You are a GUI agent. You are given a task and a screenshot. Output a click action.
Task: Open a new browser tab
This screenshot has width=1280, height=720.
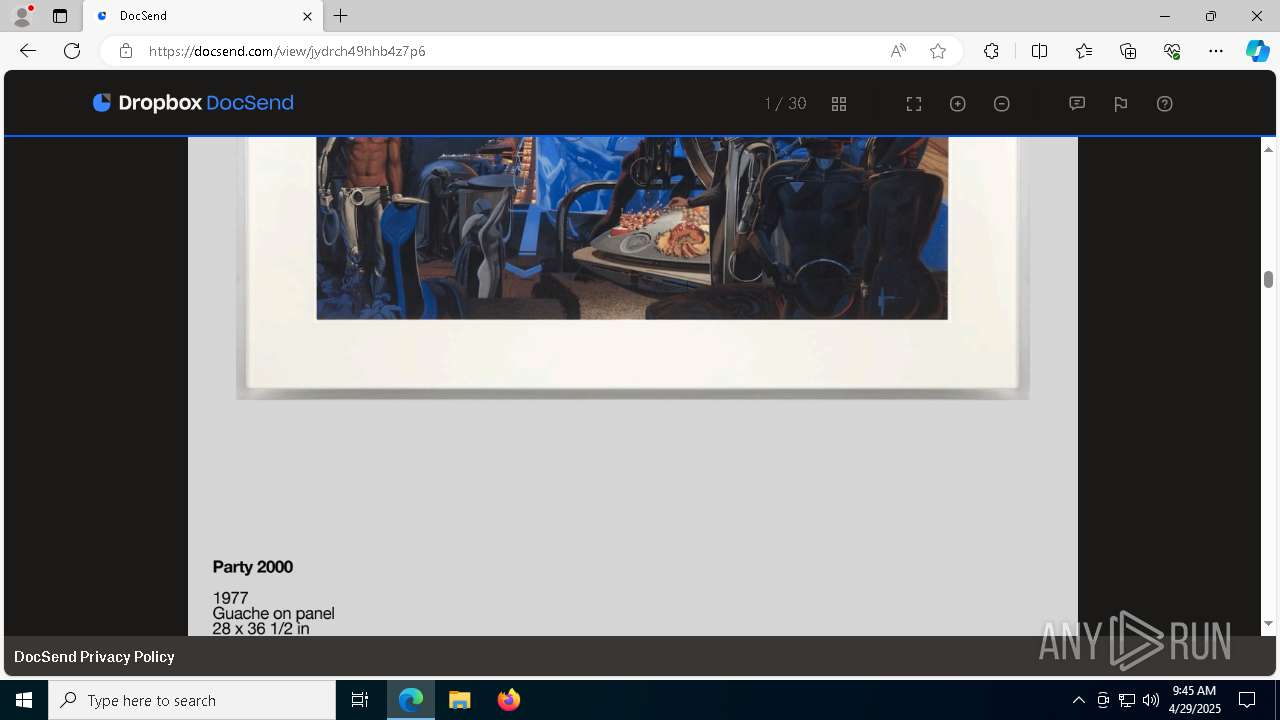(341, 16)
